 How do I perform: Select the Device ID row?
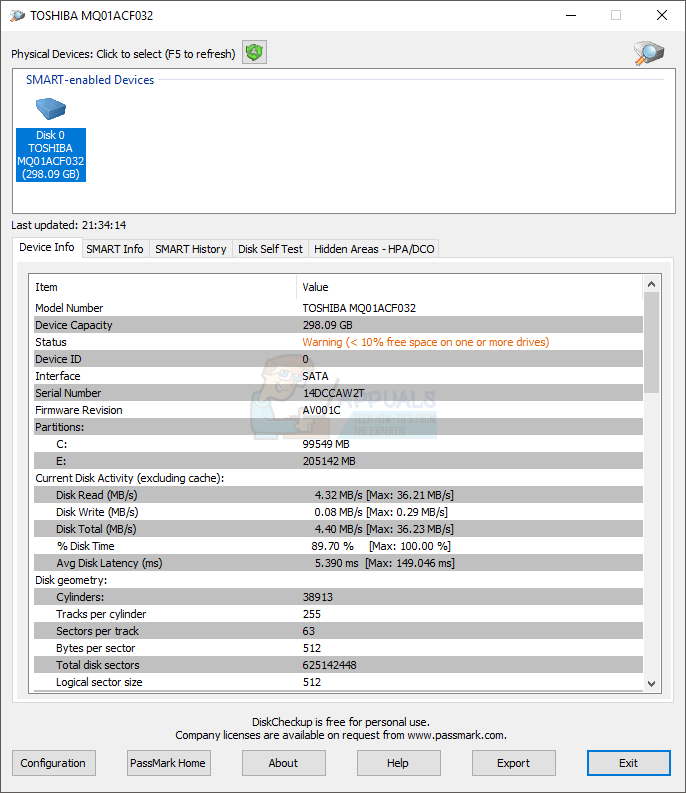(x=338, y=359)
